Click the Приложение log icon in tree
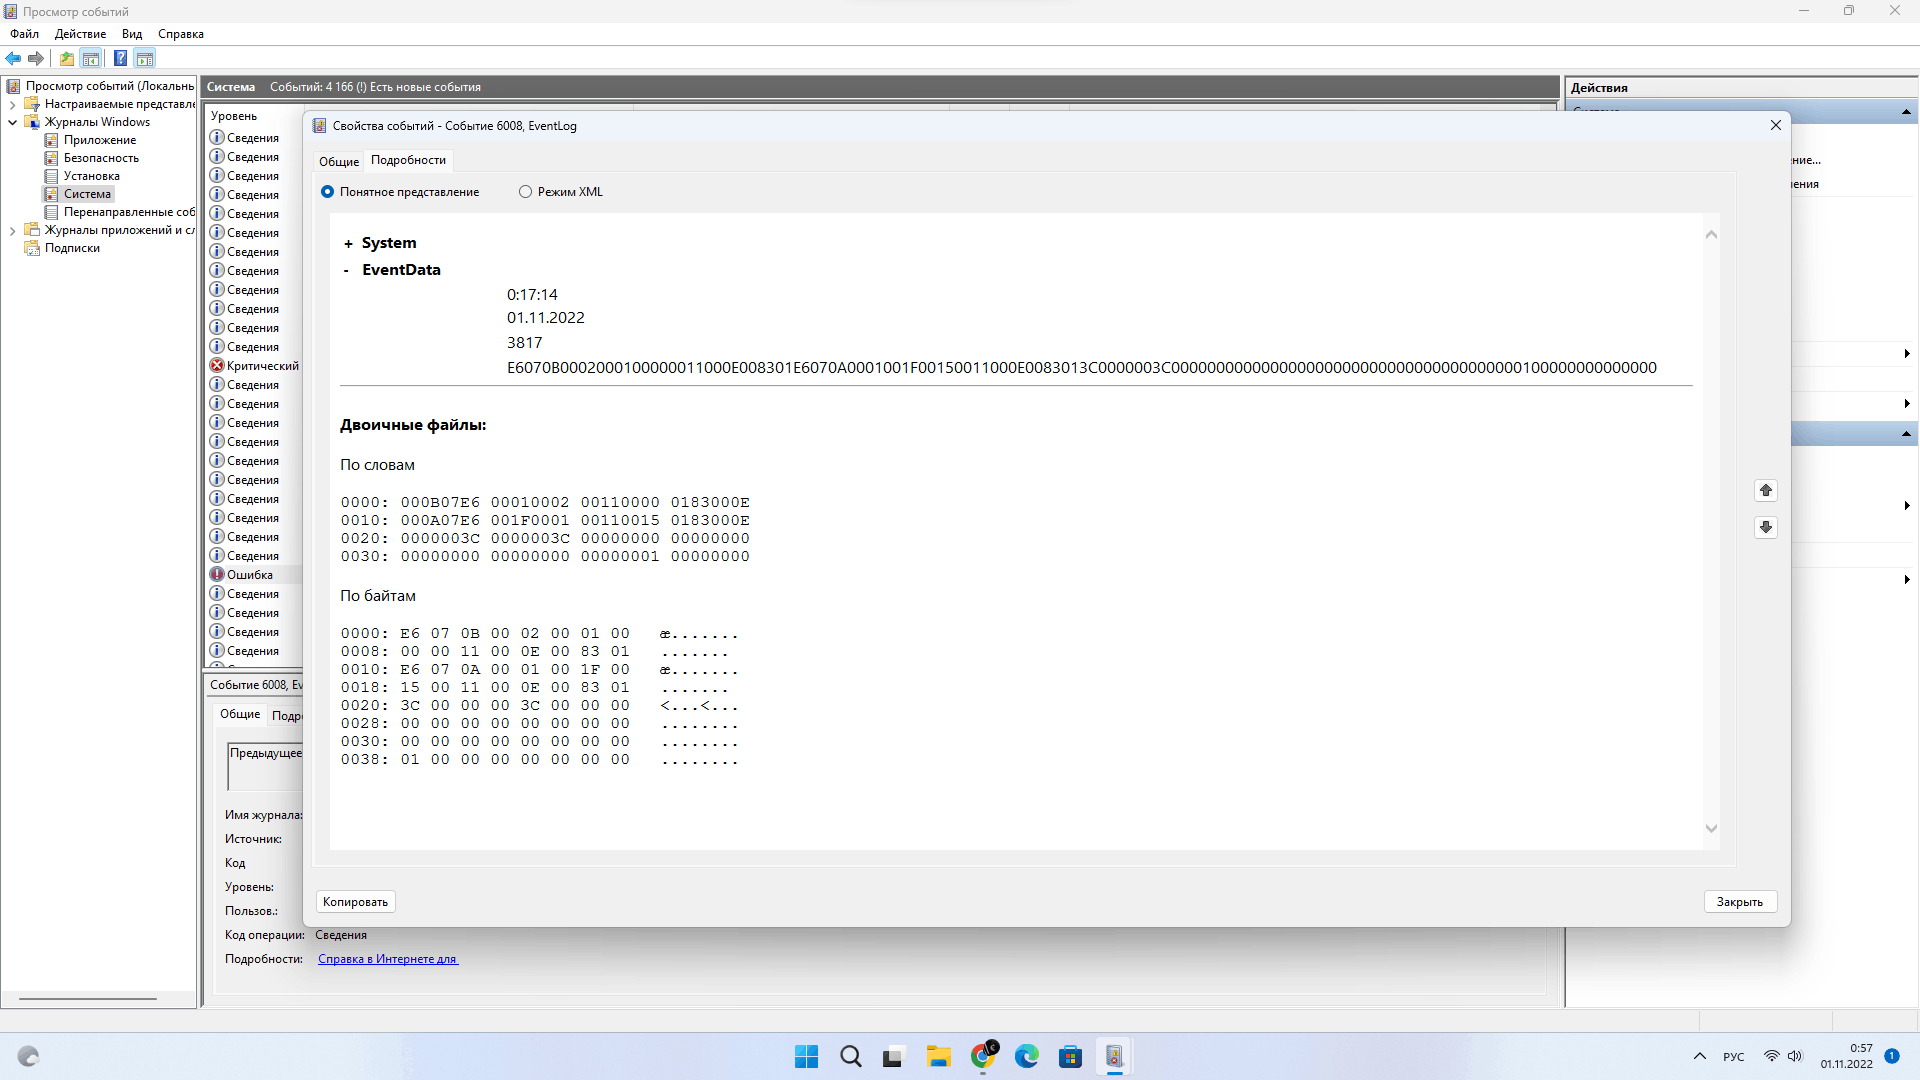Viewport: 1920px width, 1080px height. click(51, 140)
